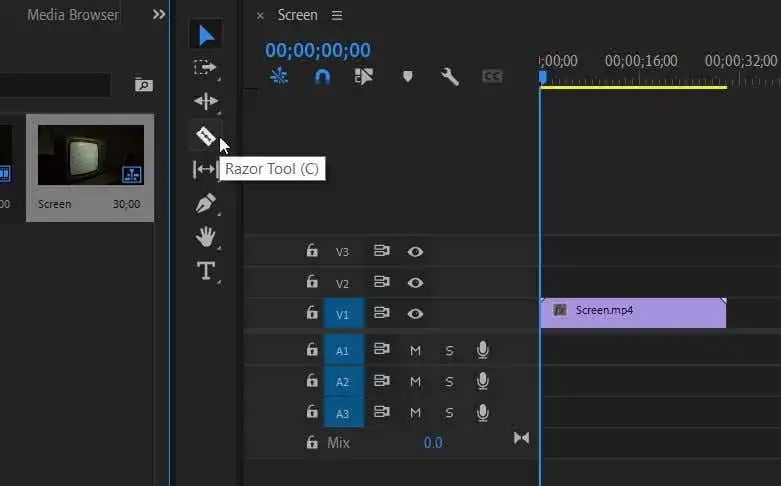
Task: Select the Track Select Forward tool
Action: click(205, 67)
